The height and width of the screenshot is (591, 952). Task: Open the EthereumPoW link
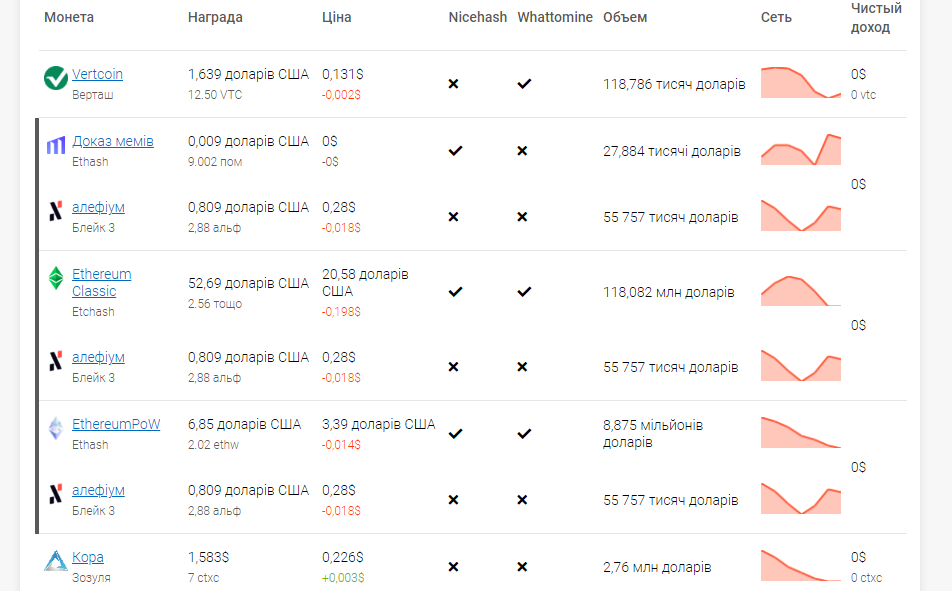(x=116, y=424)
